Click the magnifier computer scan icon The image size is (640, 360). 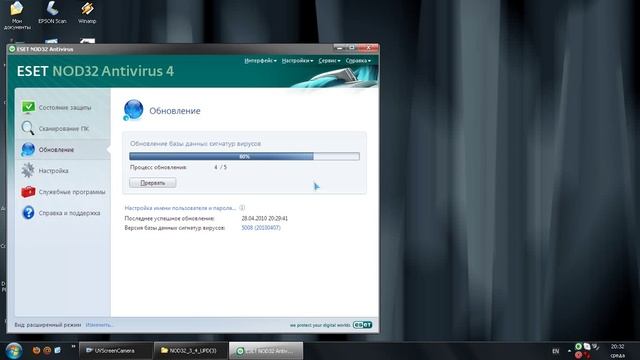28,128
